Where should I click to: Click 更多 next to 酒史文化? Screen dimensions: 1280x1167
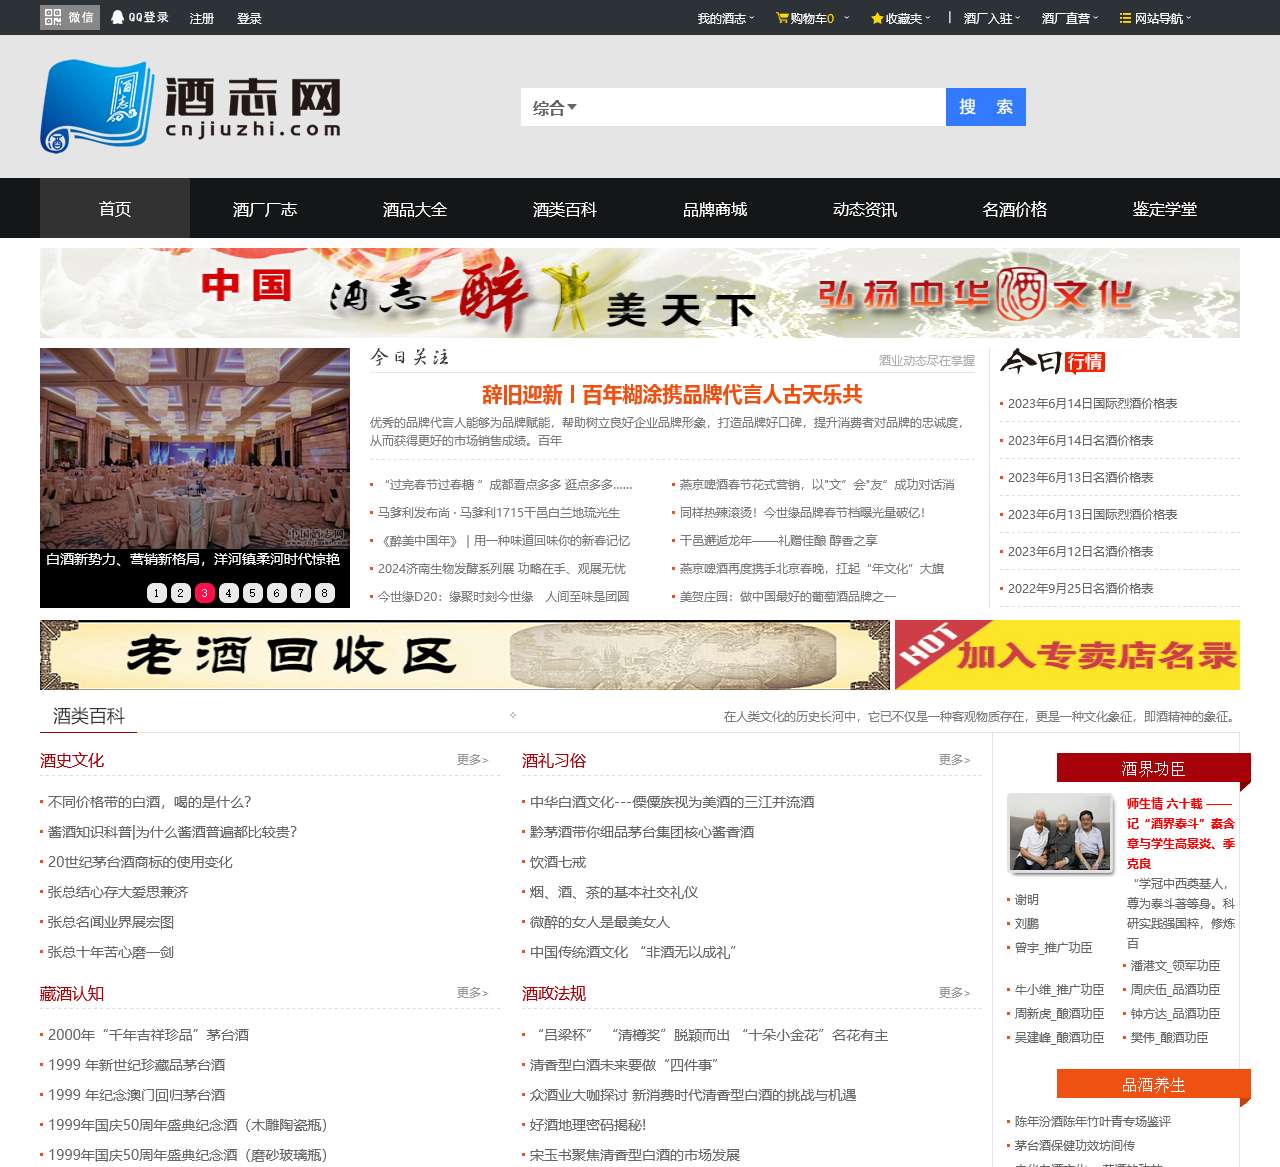pos(472,760)
